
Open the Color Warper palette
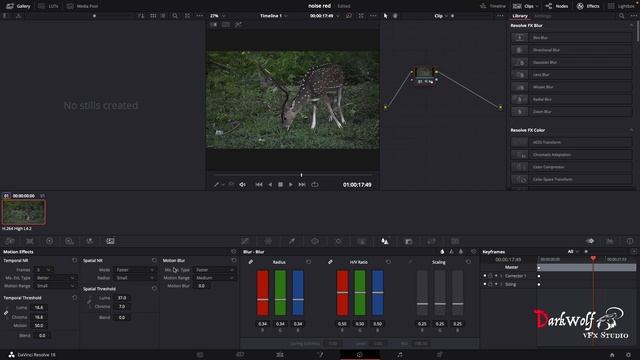268,241
